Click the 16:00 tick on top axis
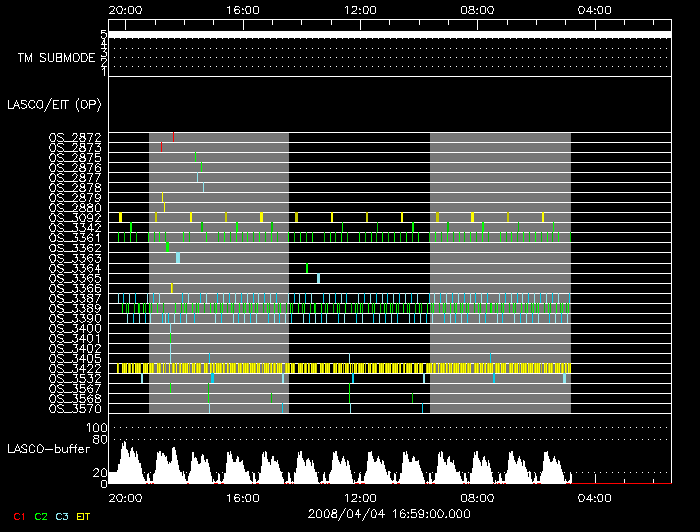700x532 pixels. point(242,10)
